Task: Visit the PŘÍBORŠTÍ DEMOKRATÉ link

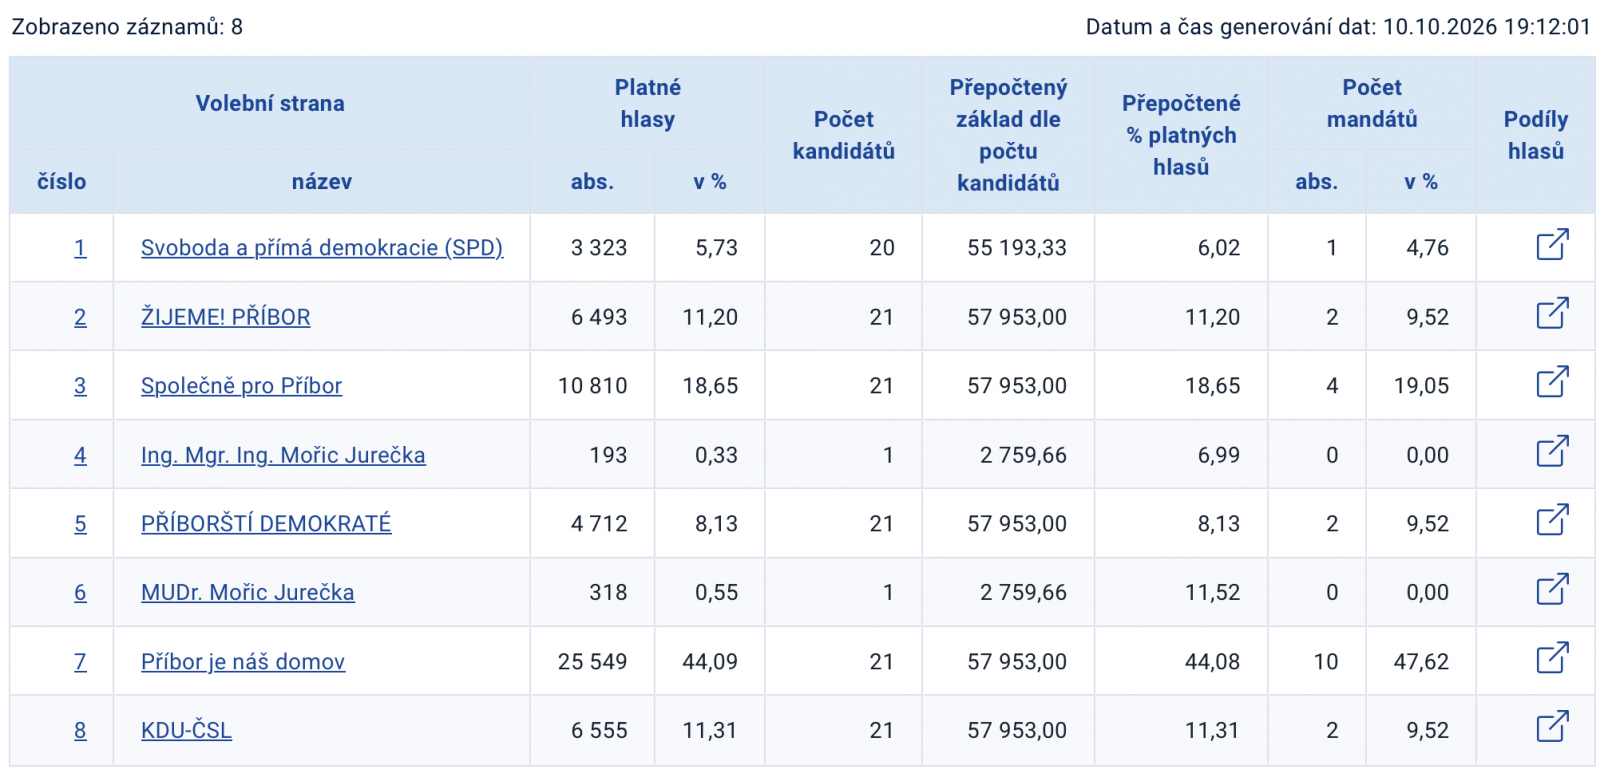Action: [x=266, y=524]
